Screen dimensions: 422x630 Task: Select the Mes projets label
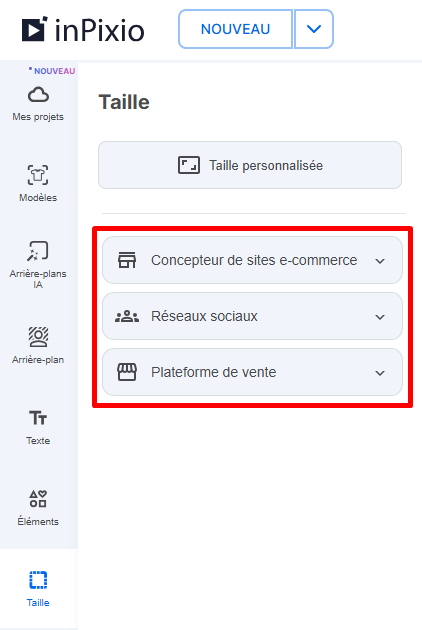pos(38,117)
